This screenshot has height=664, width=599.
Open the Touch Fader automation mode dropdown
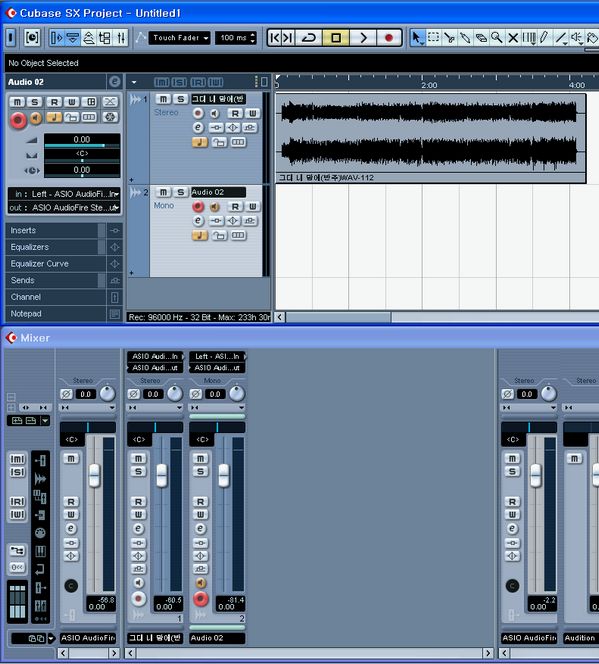pyautogui.click(x=179, y=38)
